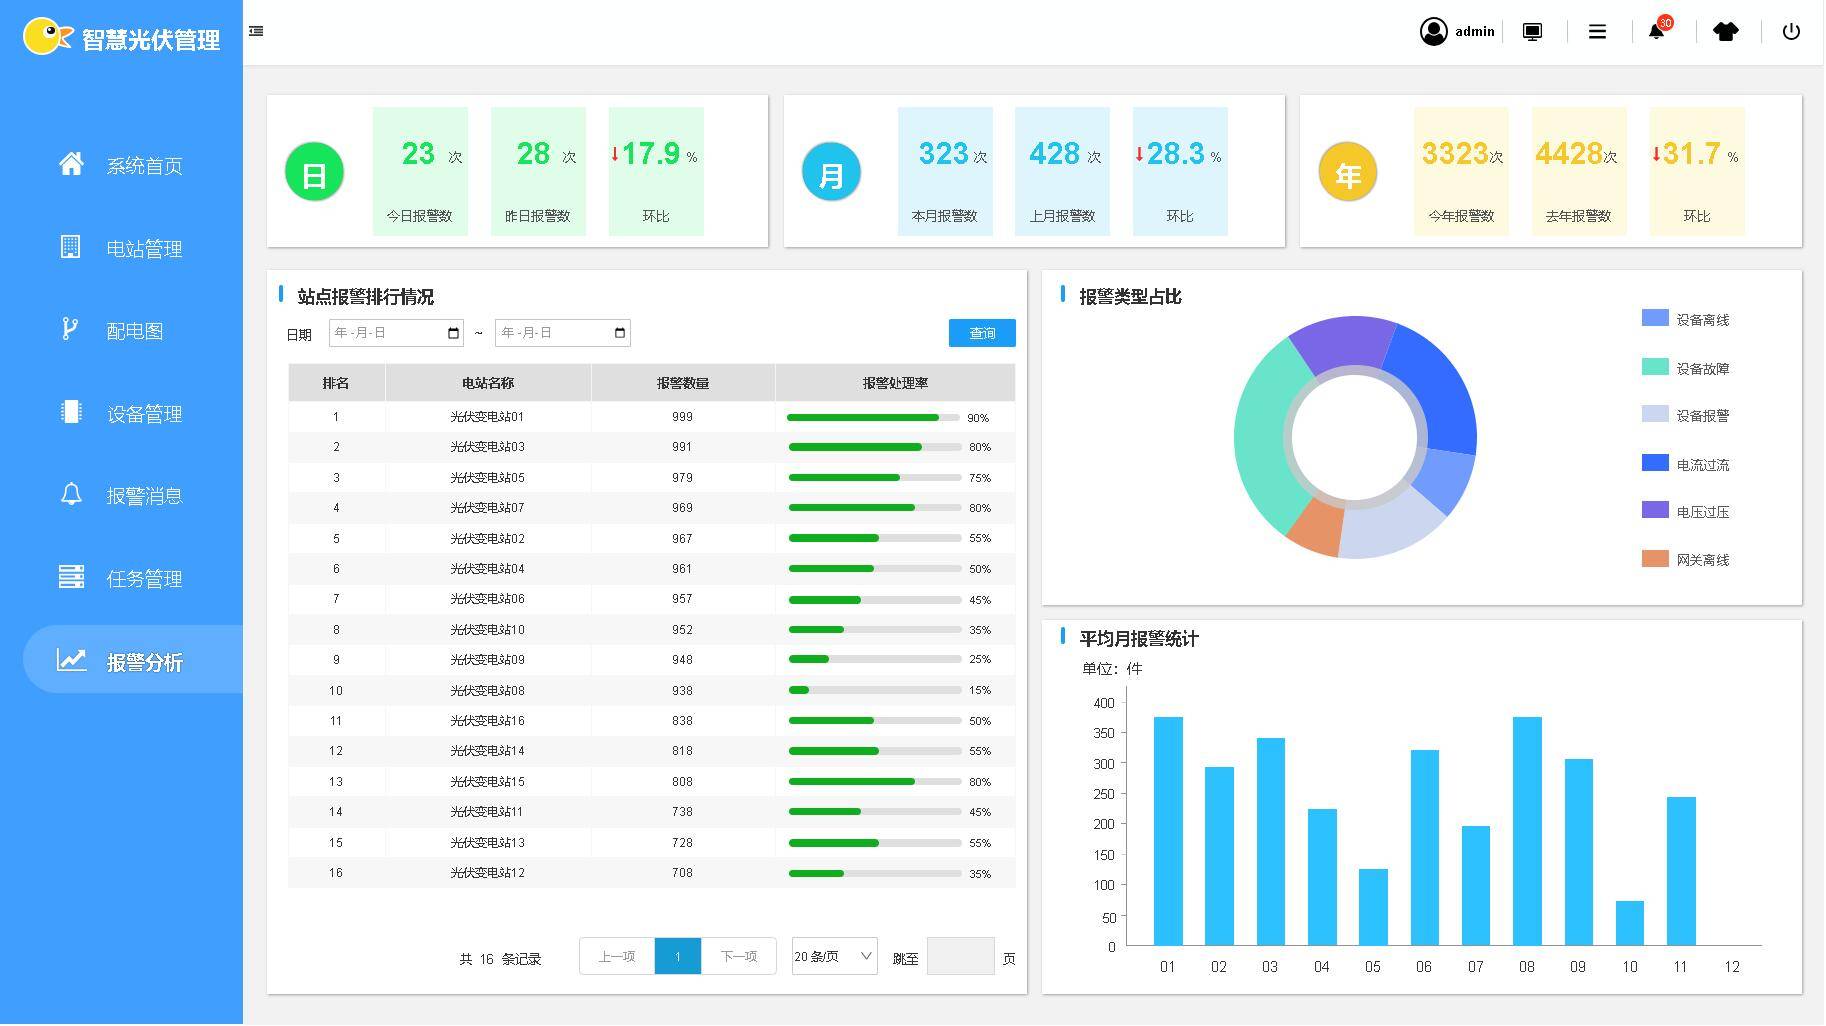Image resolution: width=1826 pixels, height=1026 pixels.
Task: Click the 下一项 next page button
Action: coord(738,957)
